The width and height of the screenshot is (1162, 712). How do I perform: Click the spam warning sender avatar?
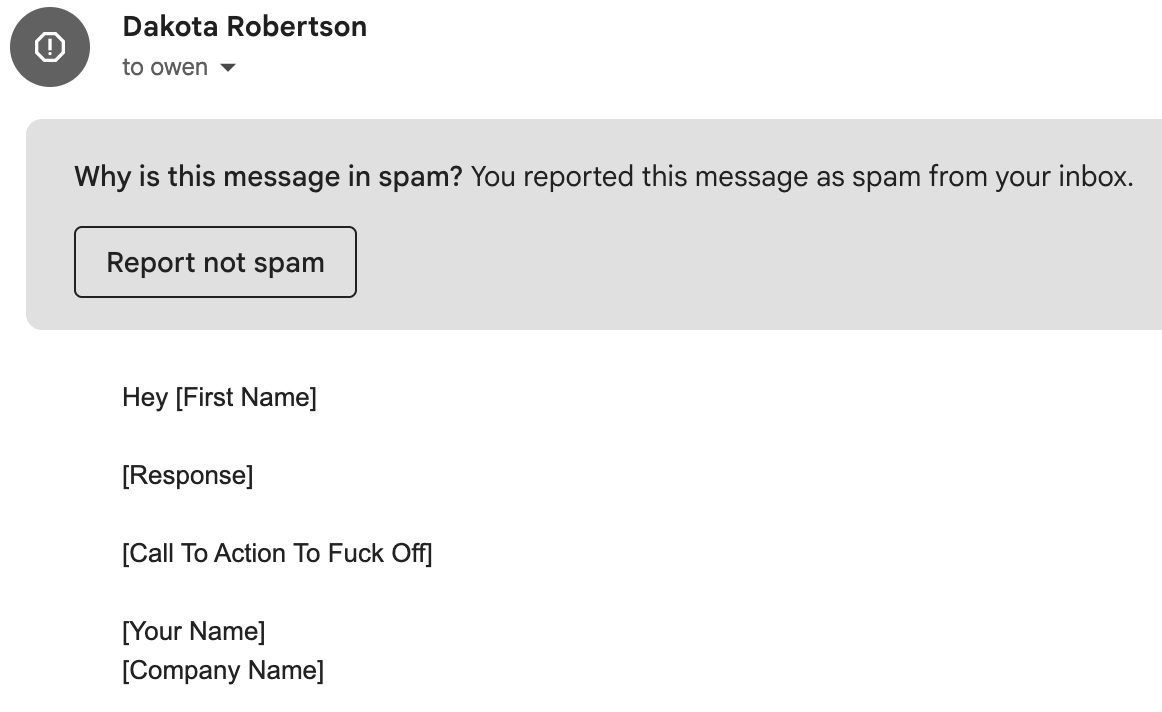50,47
